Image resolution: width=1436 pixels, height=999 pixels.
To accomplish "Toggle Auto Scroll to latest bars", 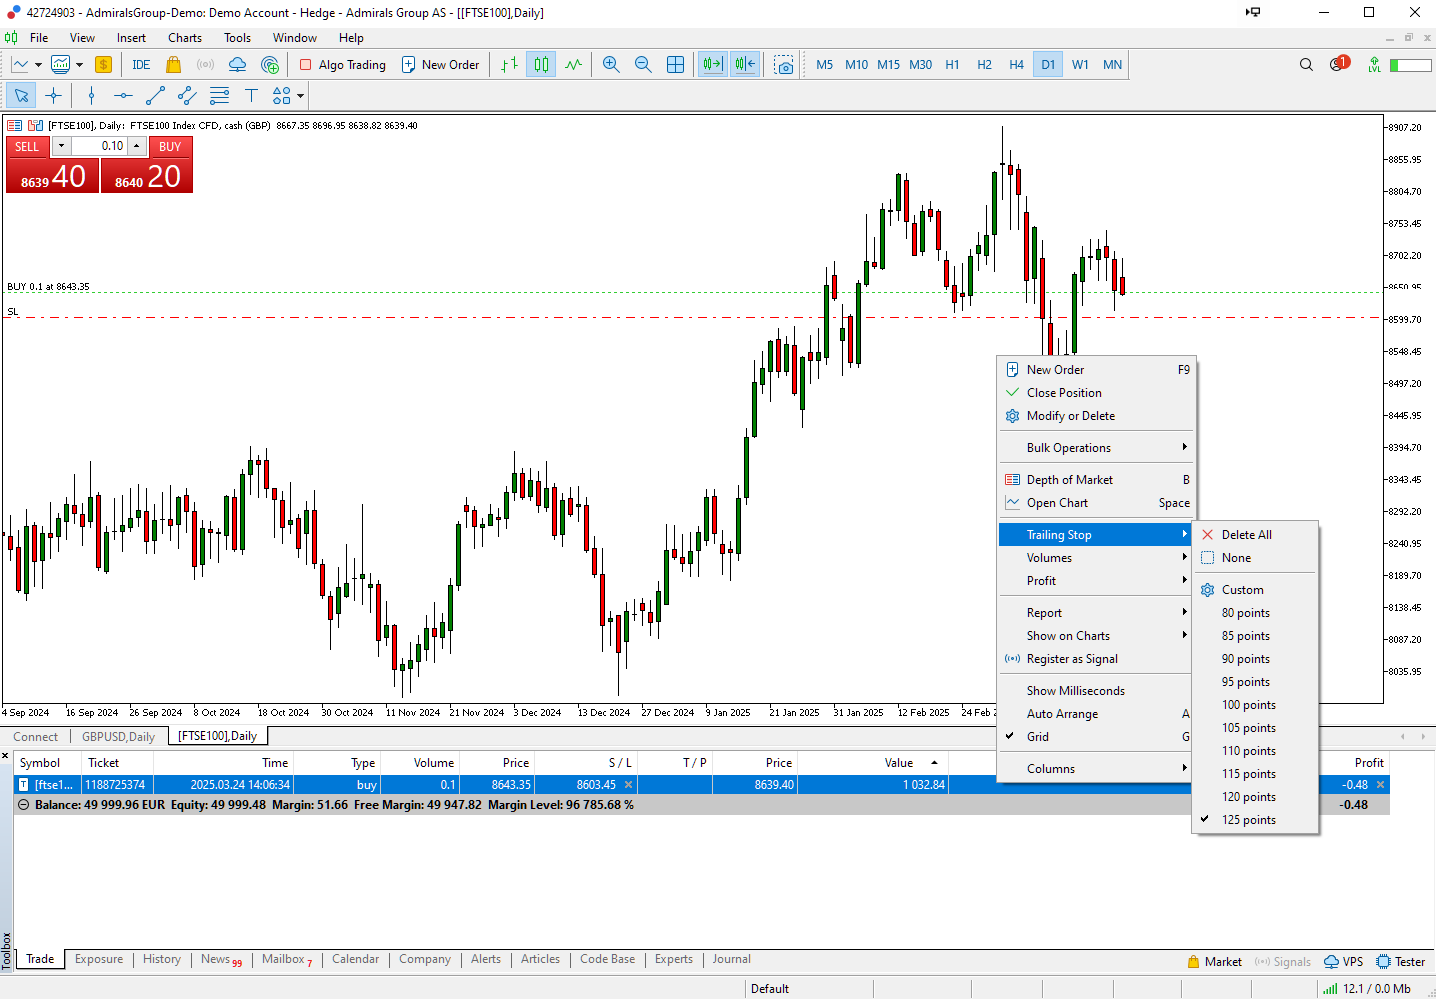I will pyautogui.click(x=713, y=64).
